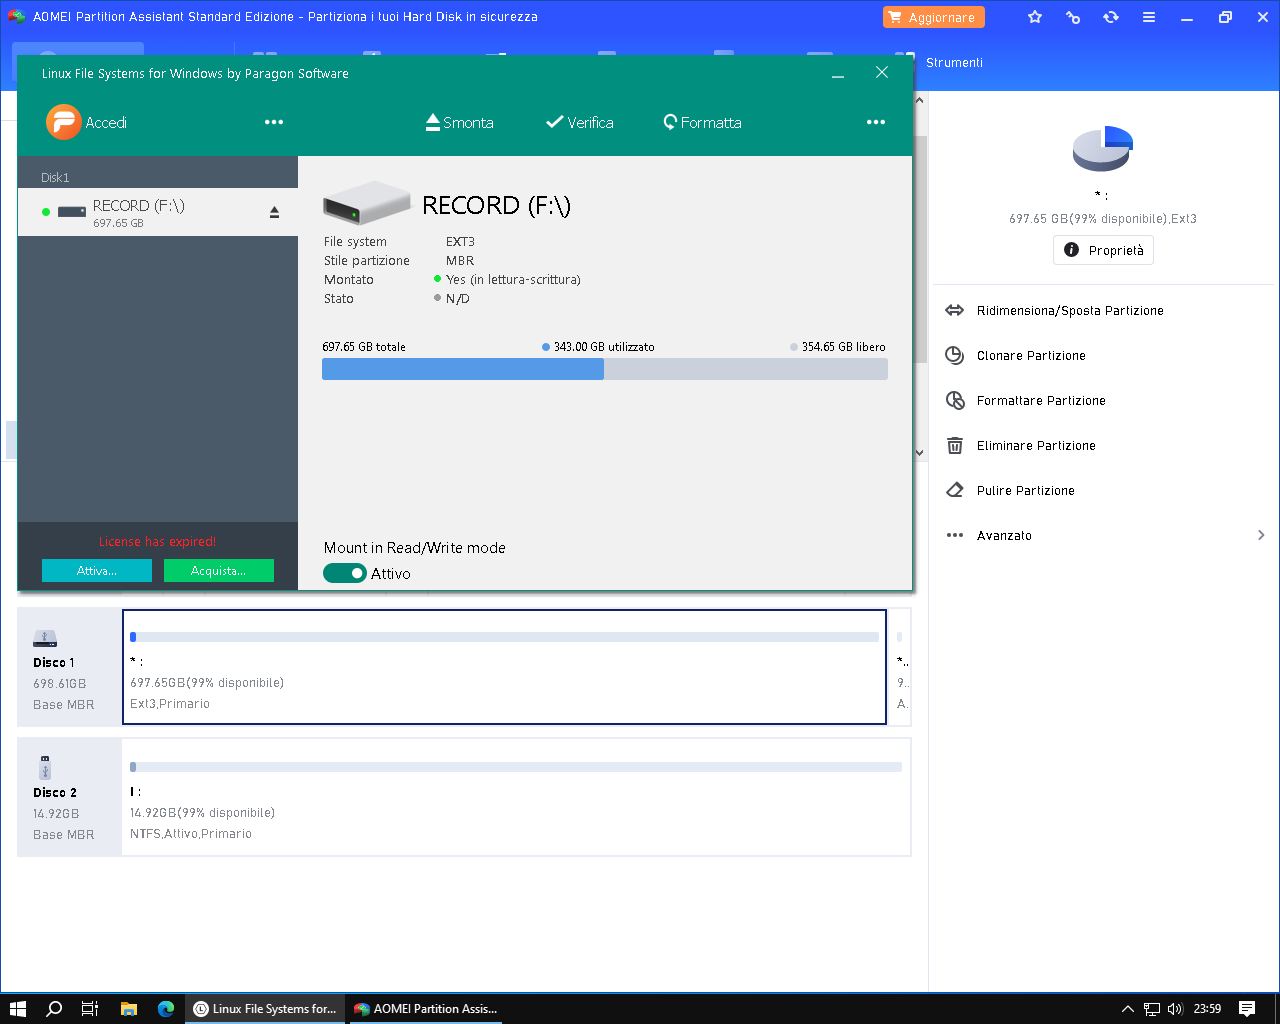Eject RECORD (F:\) using the sidebar eject icon
Image resolution: width=1280 pixels, height=1024 pixels.
(x=274, y=212)
